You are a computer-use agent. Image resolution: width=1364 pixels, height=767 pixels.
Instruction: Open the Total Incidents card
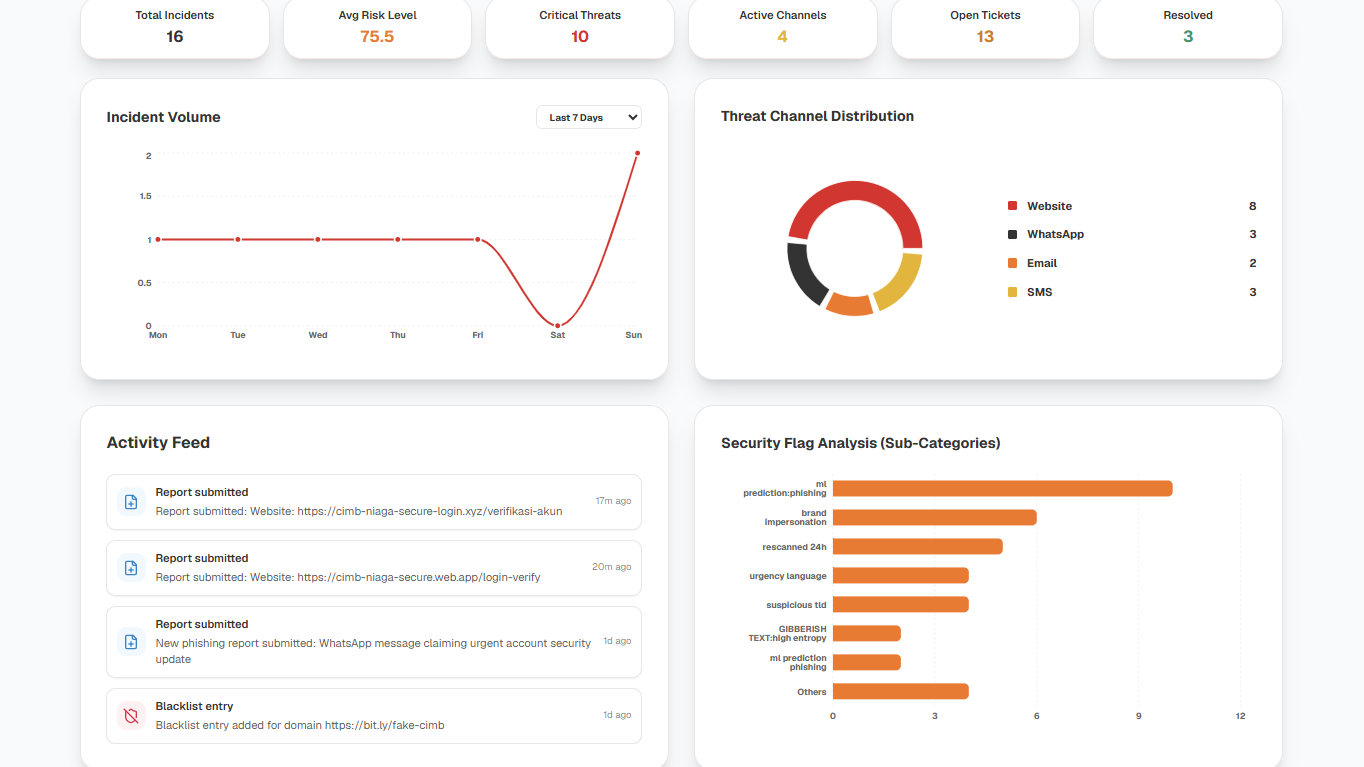[175, 28]
